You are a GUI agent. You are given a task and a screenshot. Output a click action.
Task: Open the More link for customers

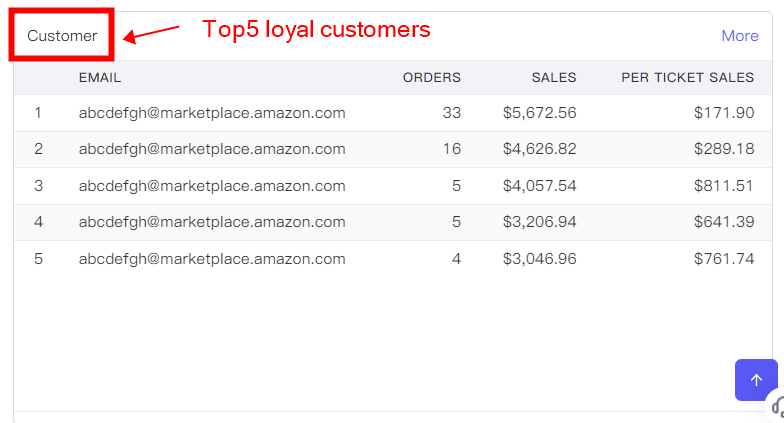pos(740,36)
